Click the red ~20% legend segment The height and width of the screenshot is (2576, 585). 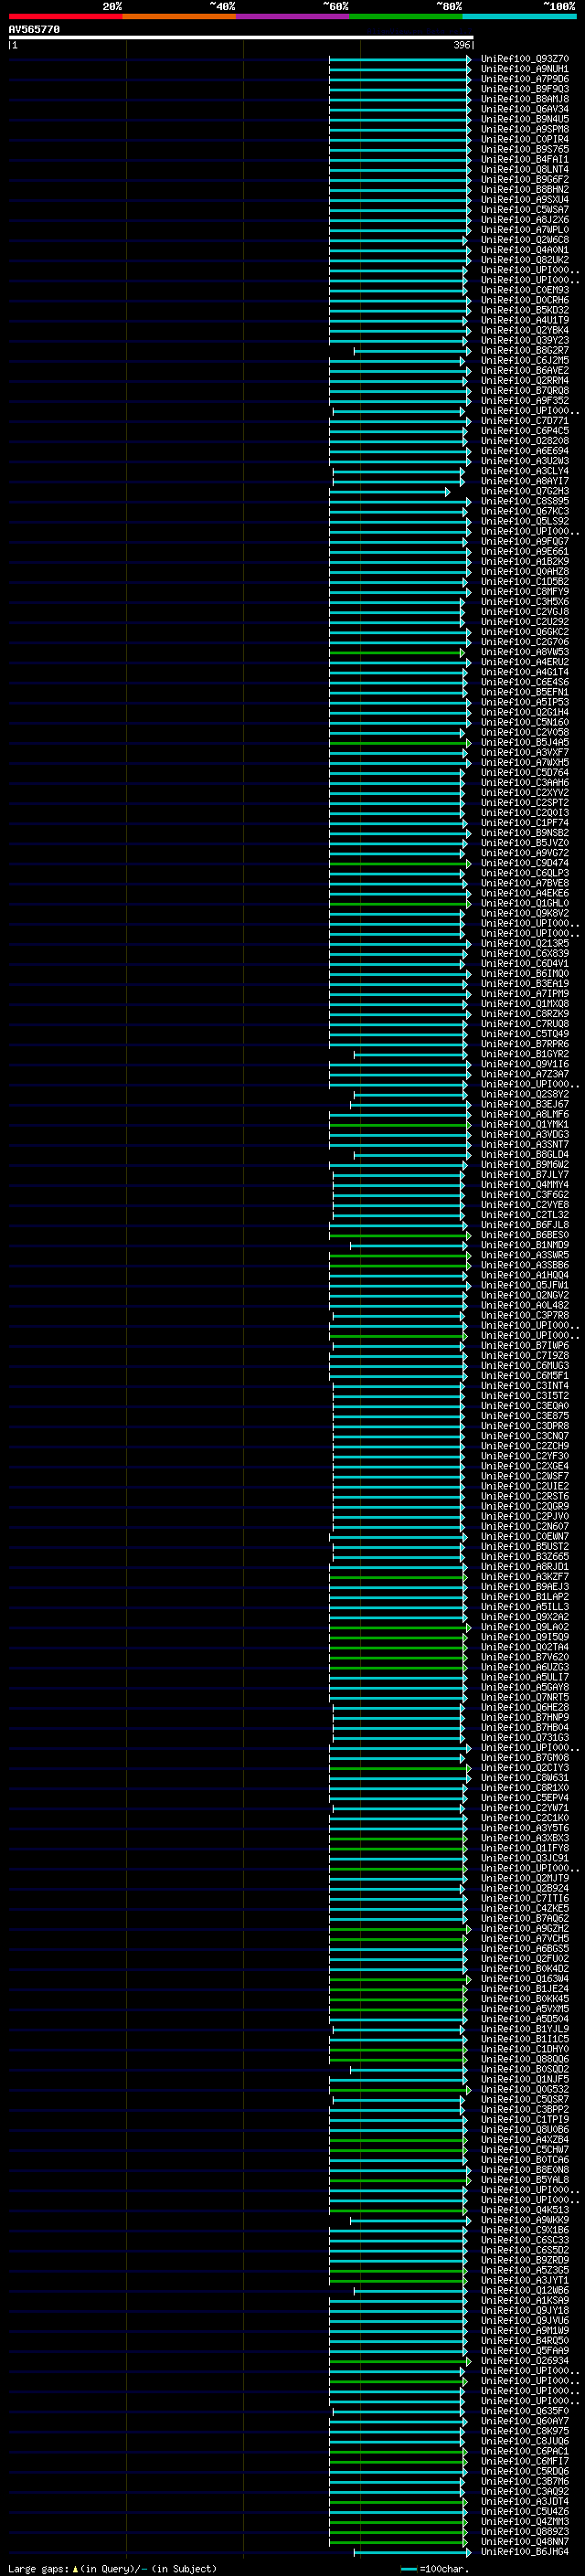pyautogui.click(x=65, y=16)
